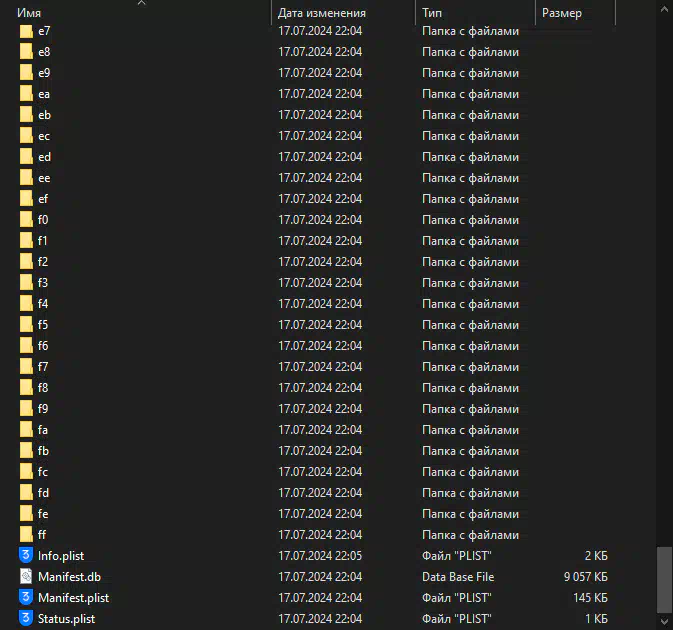
Task: Click the date cell for Manifest.db
Action: click(320, 577)
